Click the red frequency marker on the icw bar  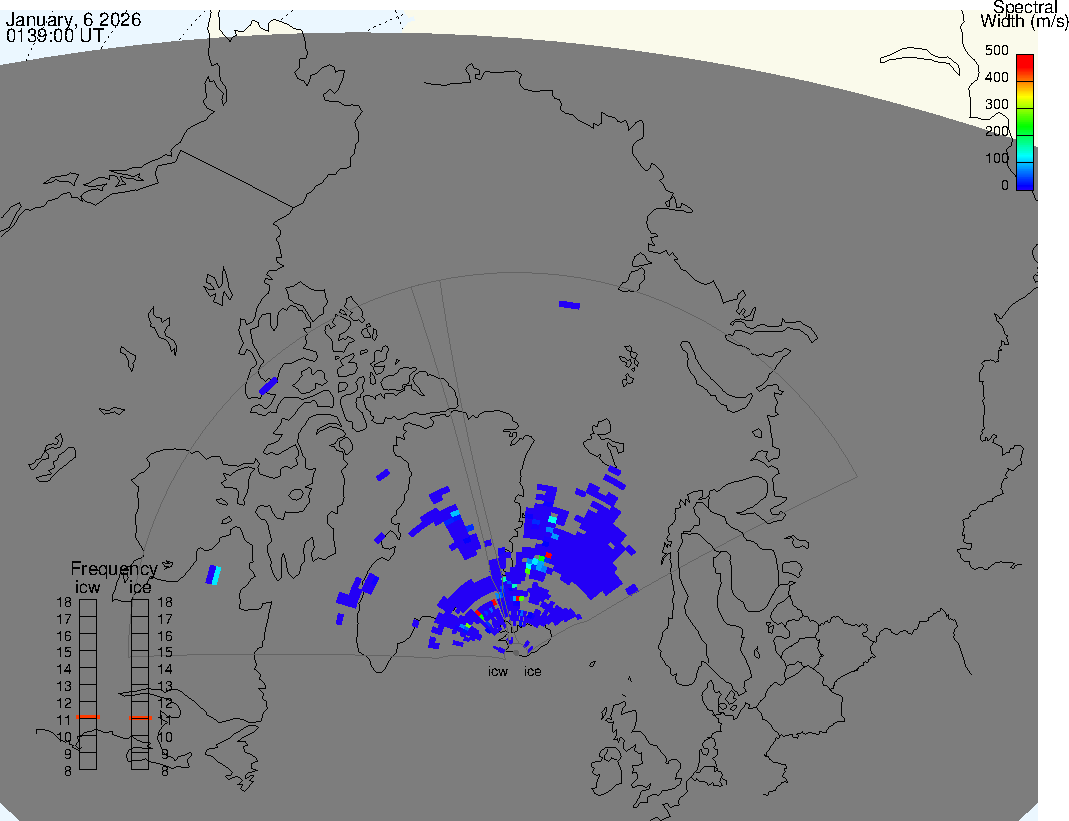pos(88,717)
